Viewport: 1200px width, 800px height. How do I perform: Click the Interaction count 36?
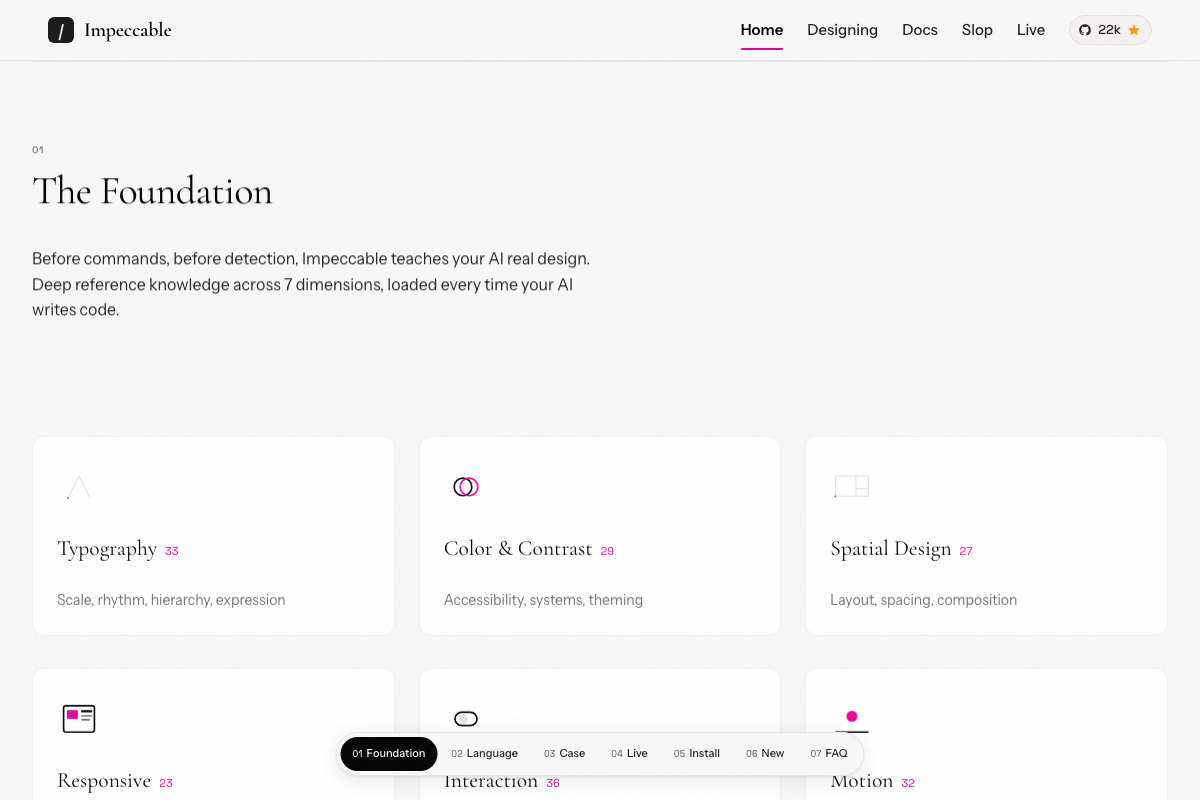coord(553,783)
